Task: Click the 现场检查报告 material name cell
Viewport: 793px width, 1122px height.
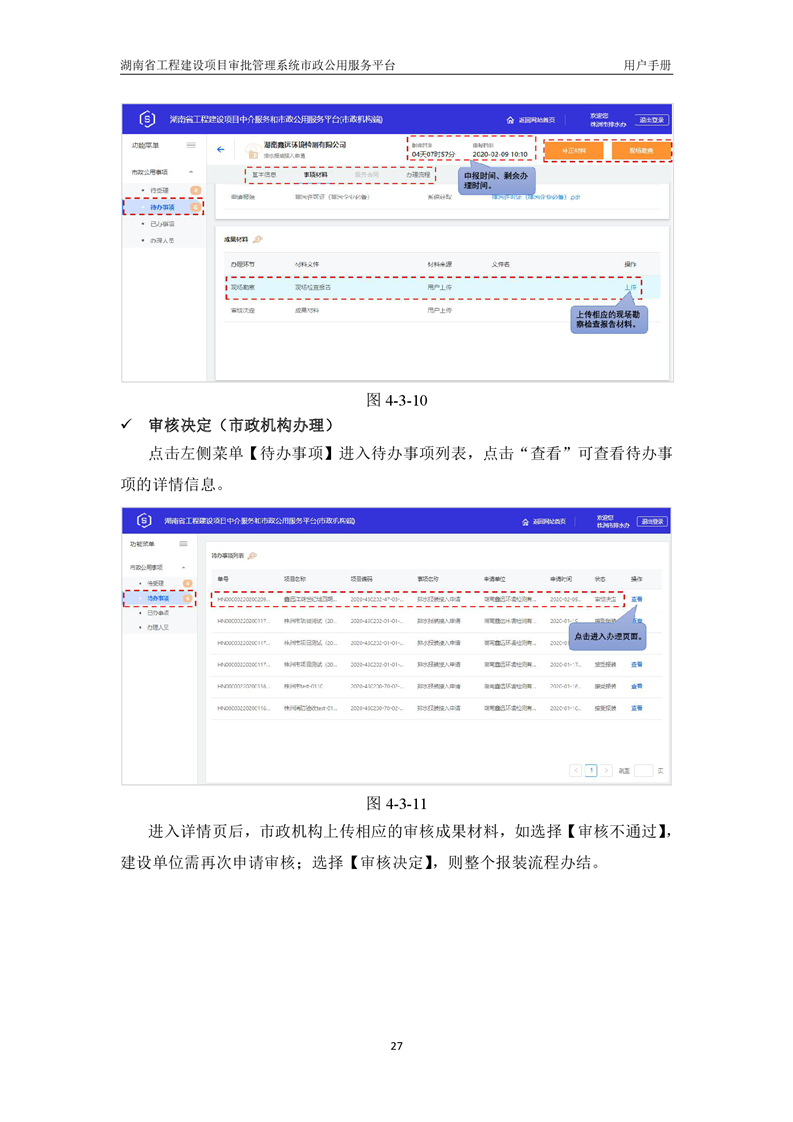Action: (x=313, y=288)
